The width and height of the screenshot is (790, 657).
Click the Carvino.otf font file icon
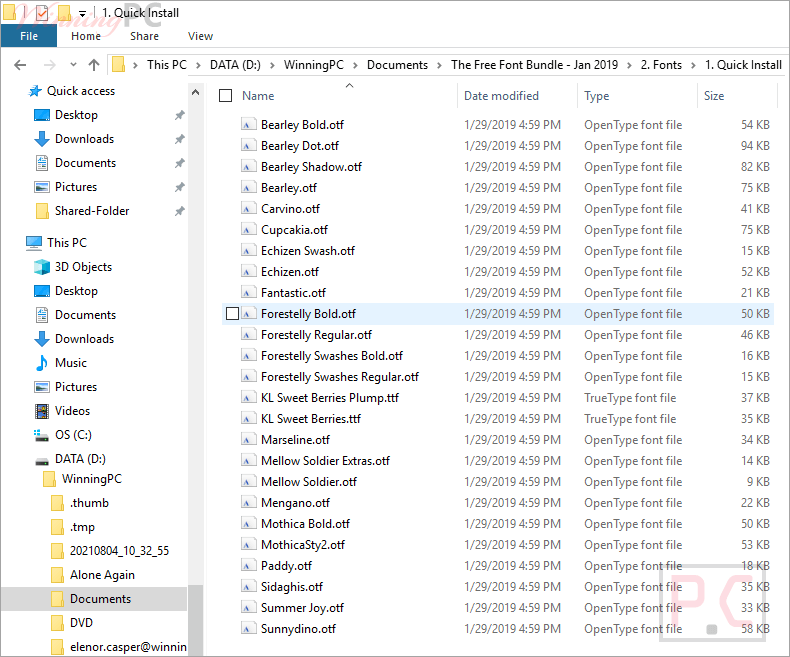(247, 209)
